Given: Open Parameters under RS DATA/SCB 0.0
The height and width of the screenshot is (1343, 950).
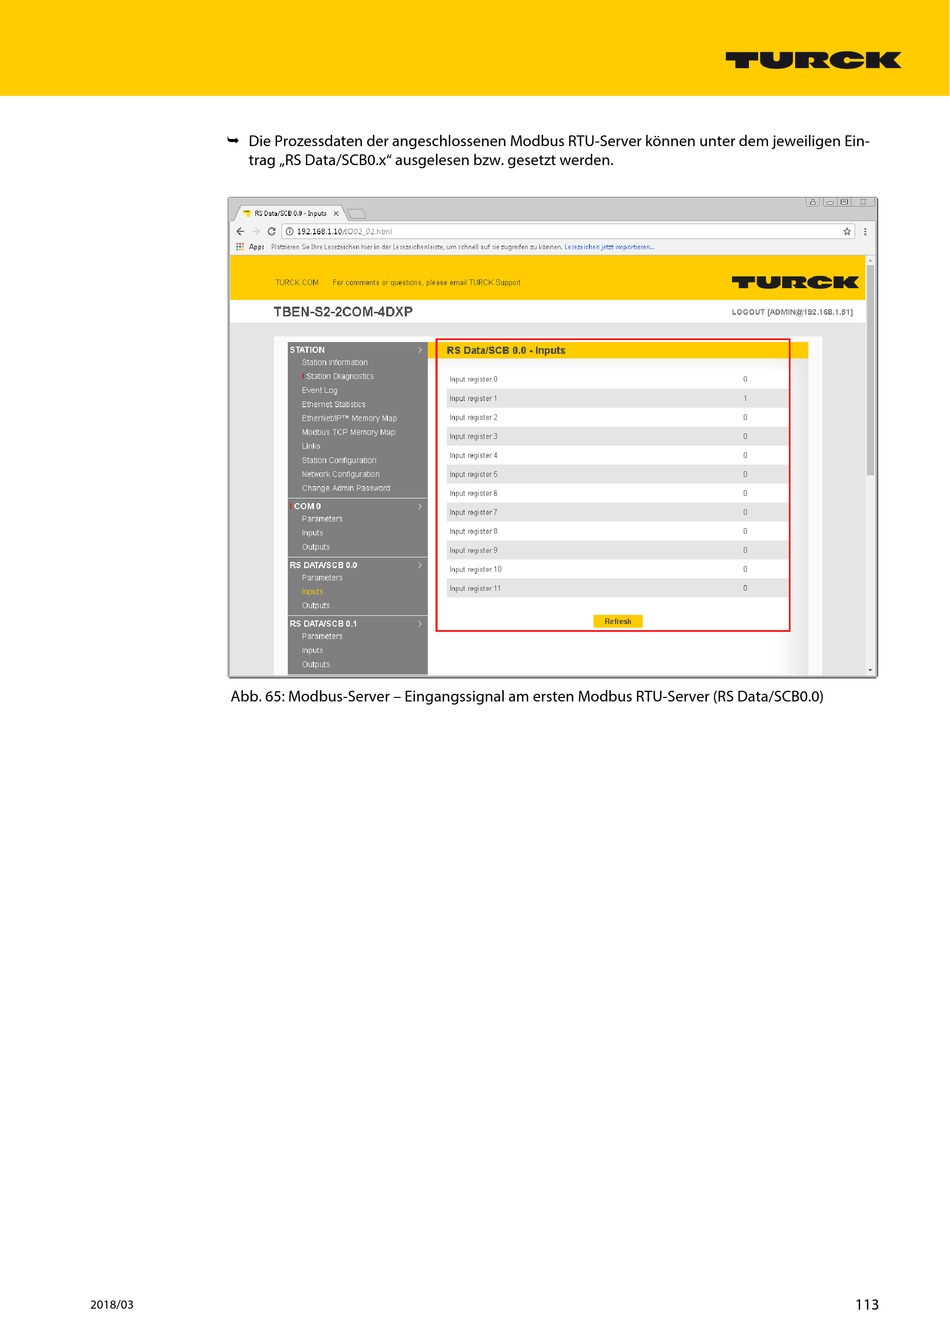Looking at the screenshot, I should [x=322, y=578].
